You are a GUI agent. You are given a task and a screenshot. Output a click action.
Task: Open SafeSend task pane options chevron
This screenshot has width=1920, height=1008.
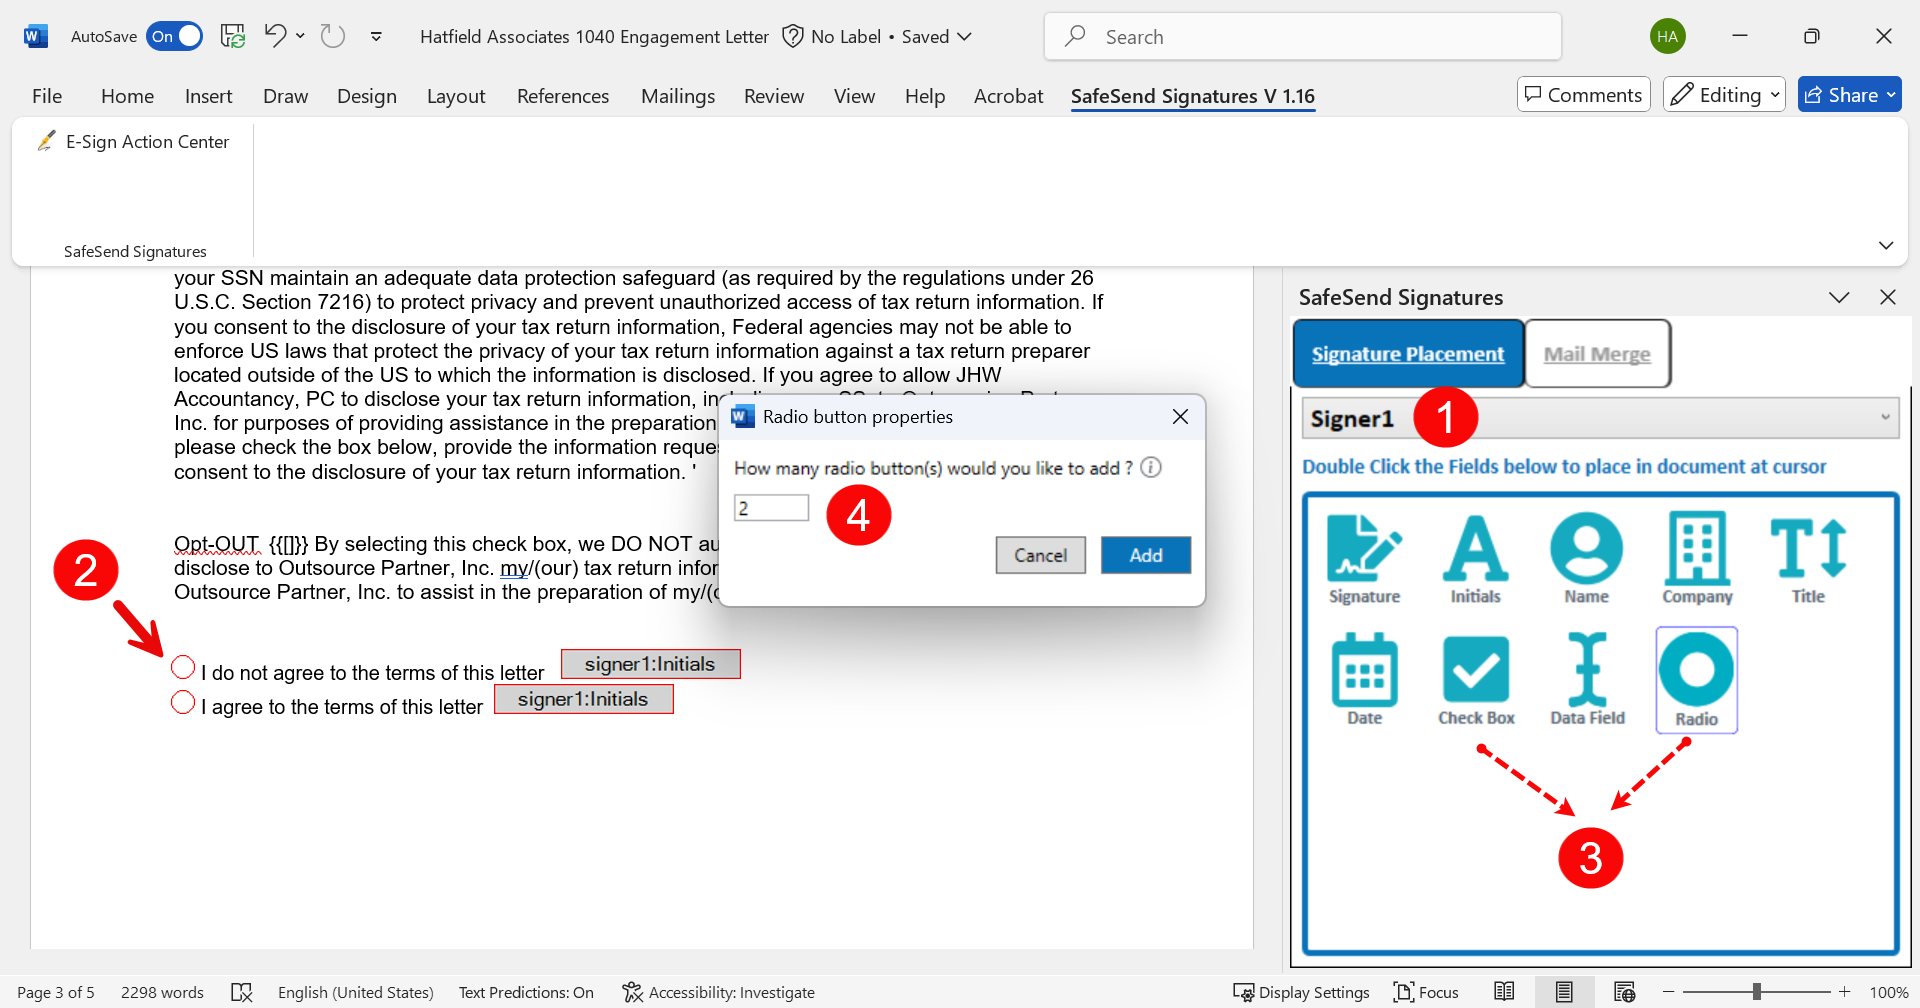click(x=1839, y=297)
